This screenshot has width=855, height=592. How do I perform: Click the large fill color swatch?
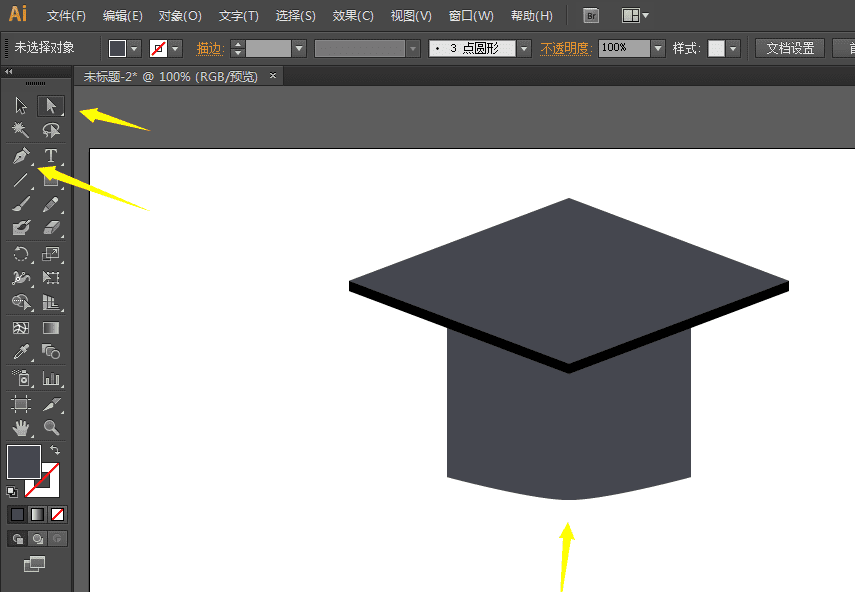coord(23,462)
